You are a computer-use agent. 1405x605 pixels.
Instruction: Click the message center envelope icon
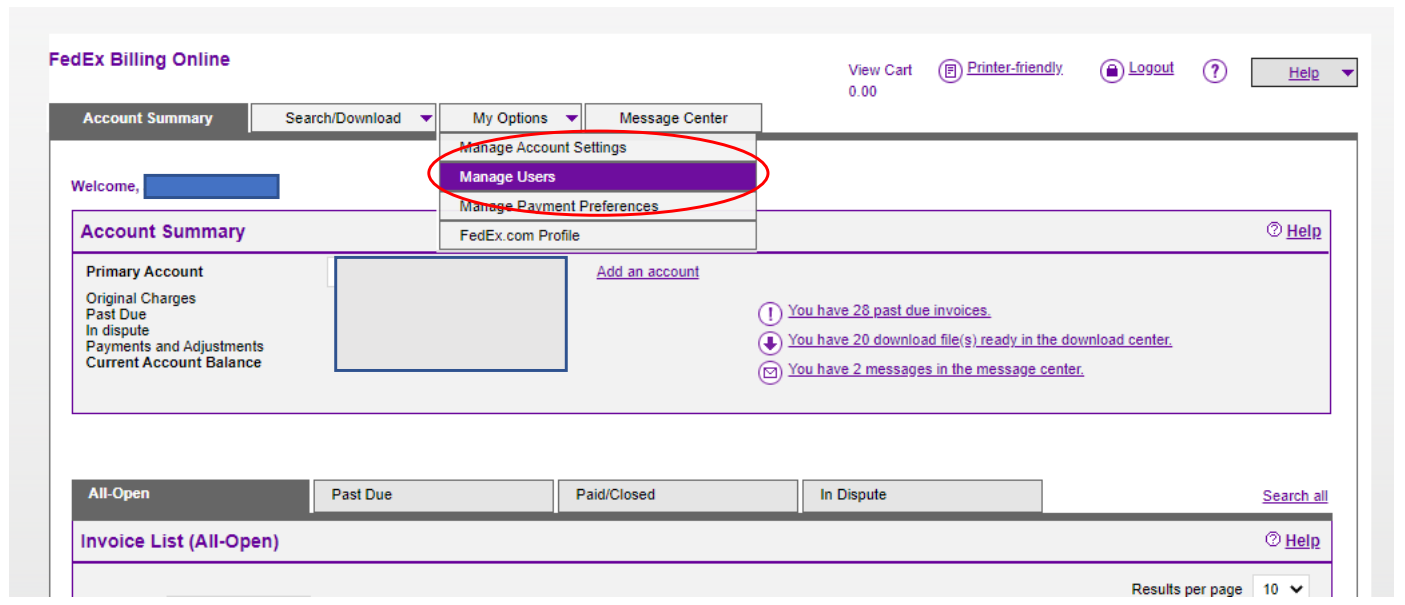point(769,372)
